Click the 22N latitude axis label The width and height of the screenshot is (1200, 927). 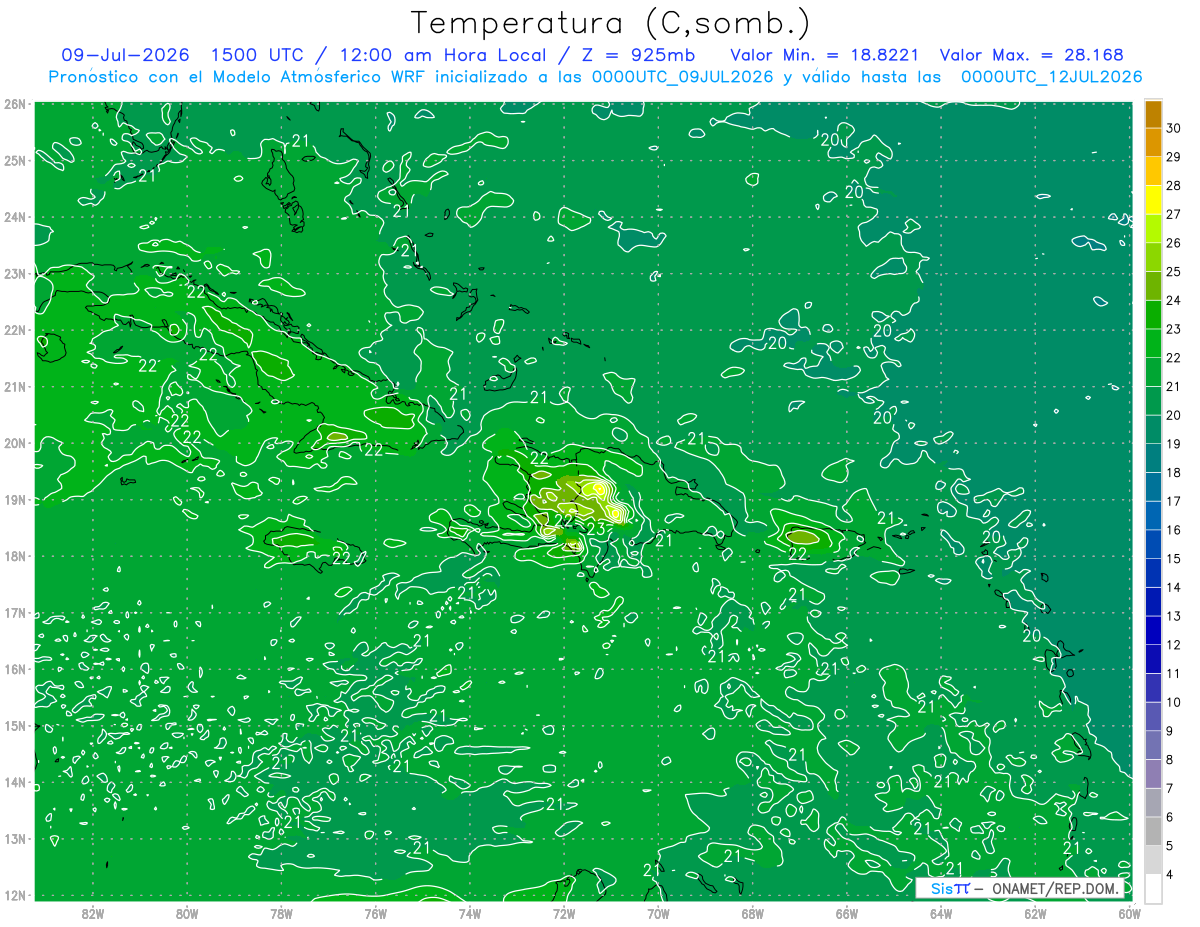click(x=14, y=330)
